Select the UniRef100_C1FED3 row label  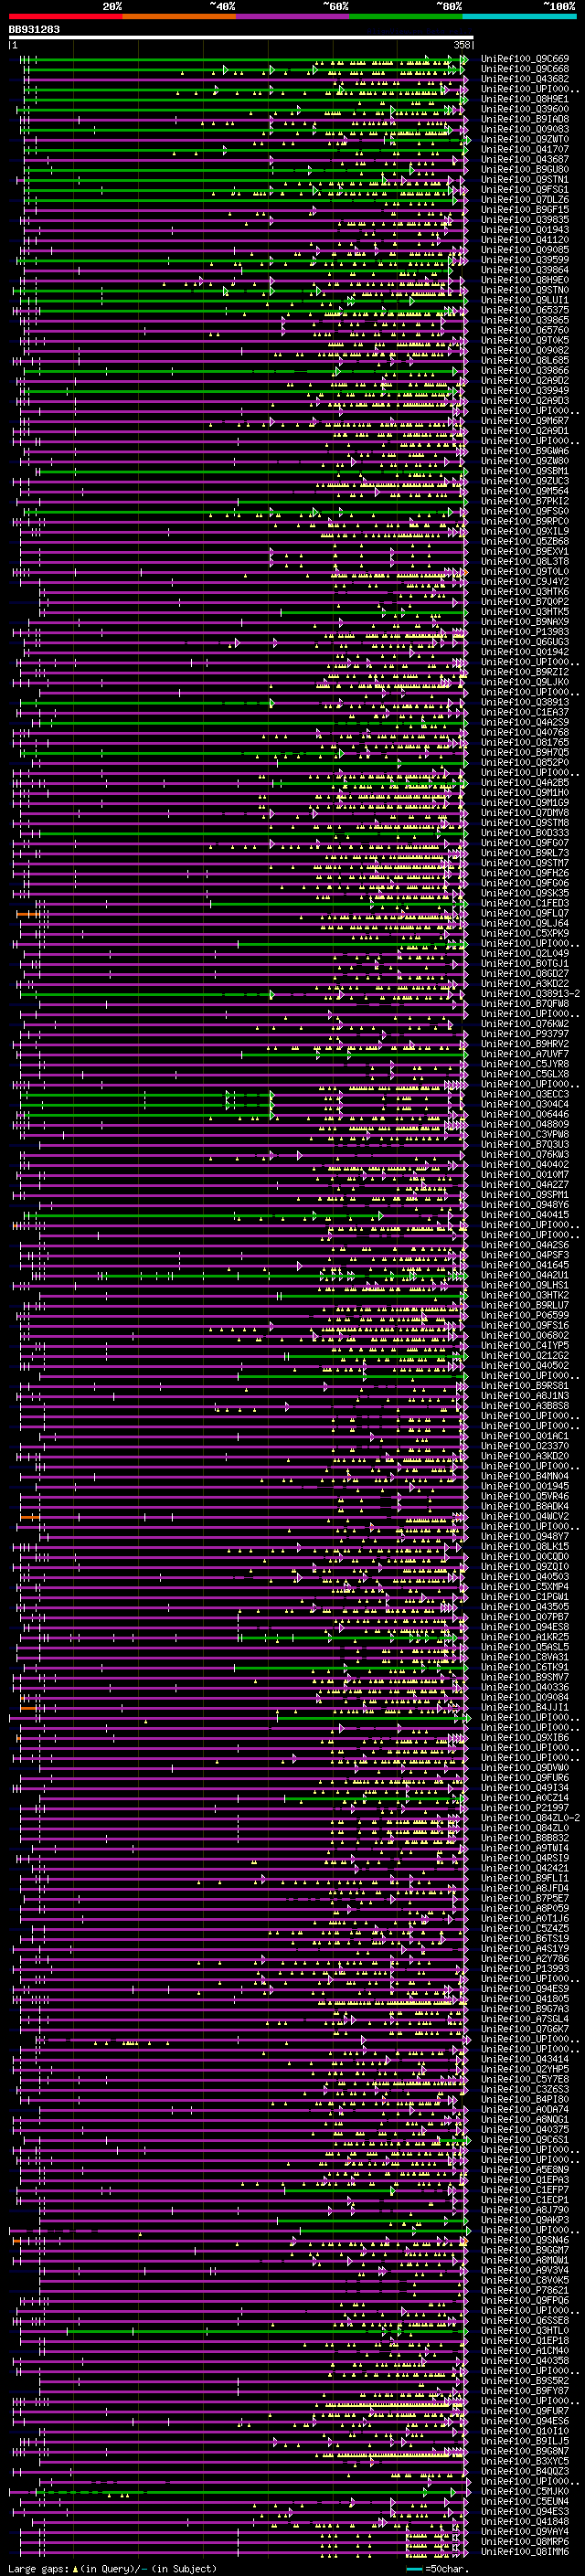[525, 903]
